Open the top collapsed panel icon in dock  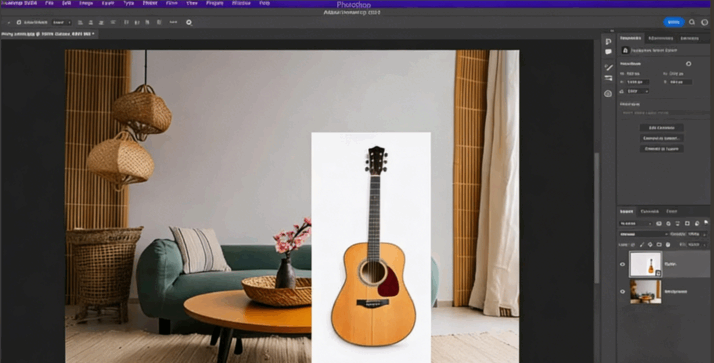pos(608,41)
